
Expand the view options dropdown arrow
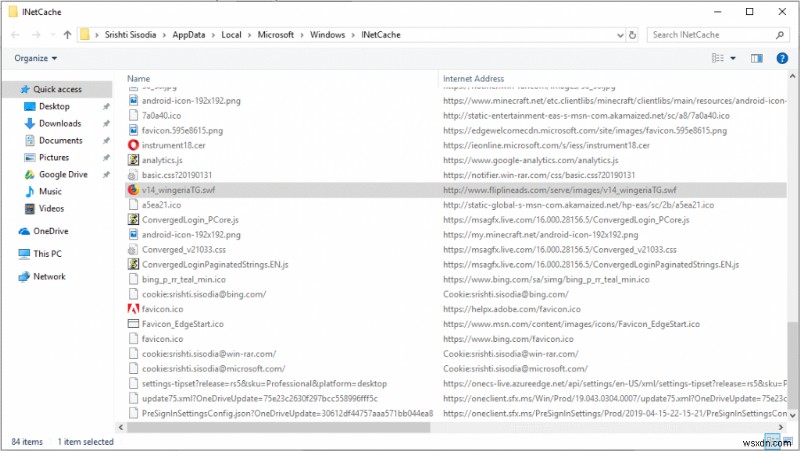point(734,58)
